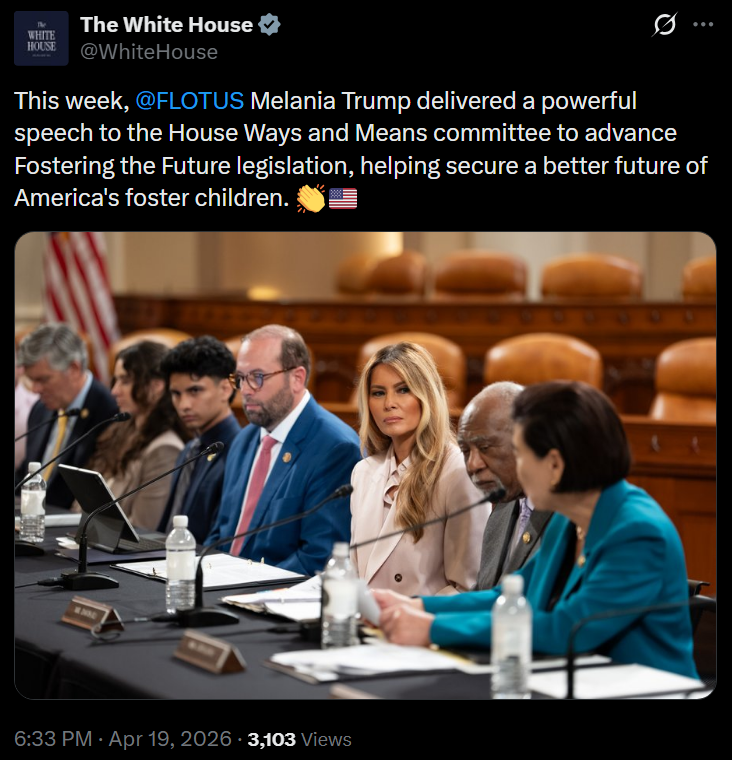
Task: Open the @WhiteHouse handle link
Action: tap(149, 52)
